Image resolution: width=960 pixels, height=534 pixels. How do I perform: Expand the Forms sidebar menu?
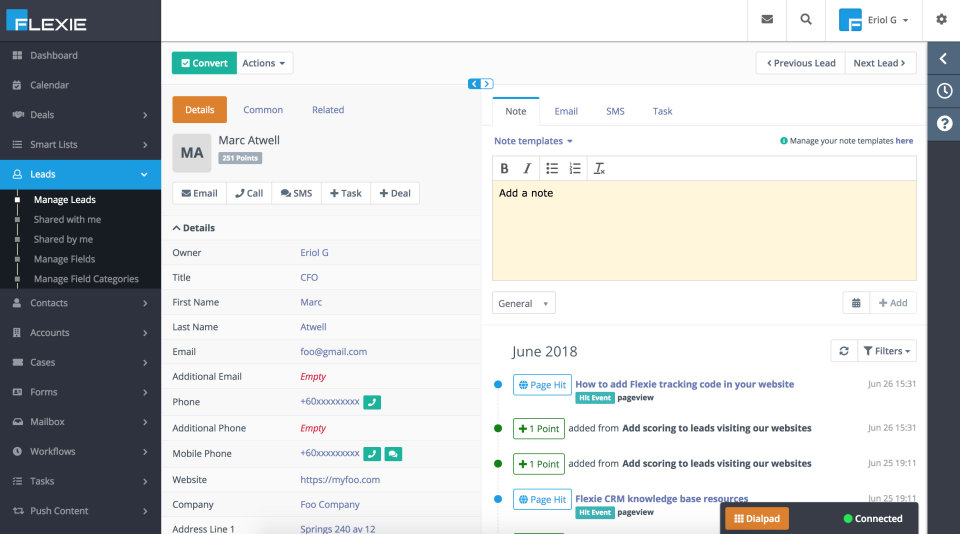(x=80, y=392)
